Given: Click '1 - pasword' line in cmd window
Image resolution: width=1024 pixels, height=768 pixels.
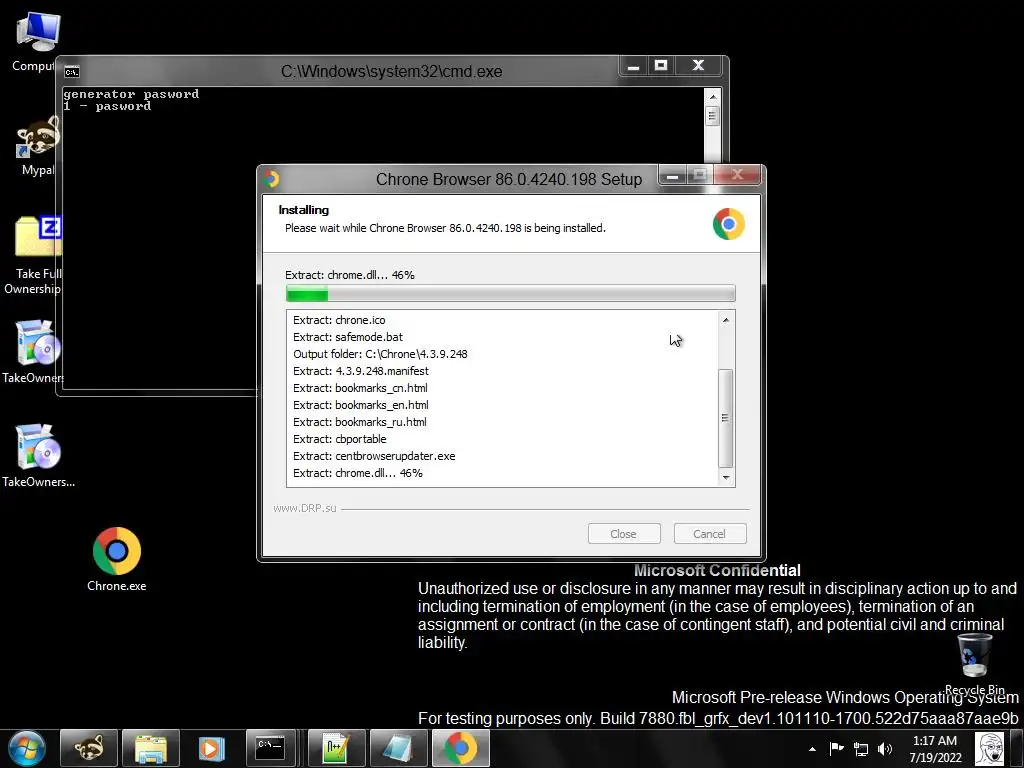Looking at the screenshot, I should pos(108,106).
